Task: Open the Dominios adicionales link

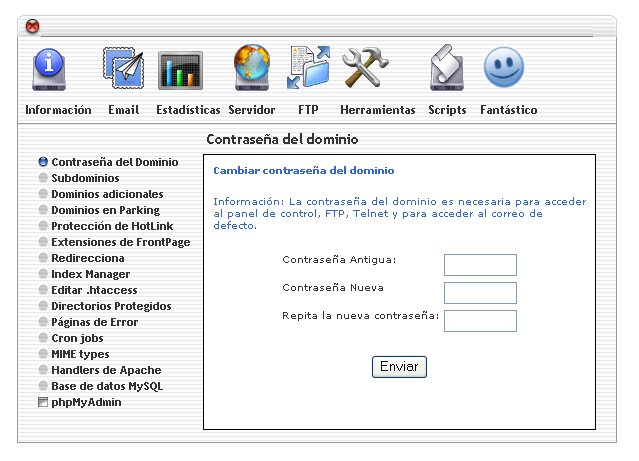Action: (108, 194)
